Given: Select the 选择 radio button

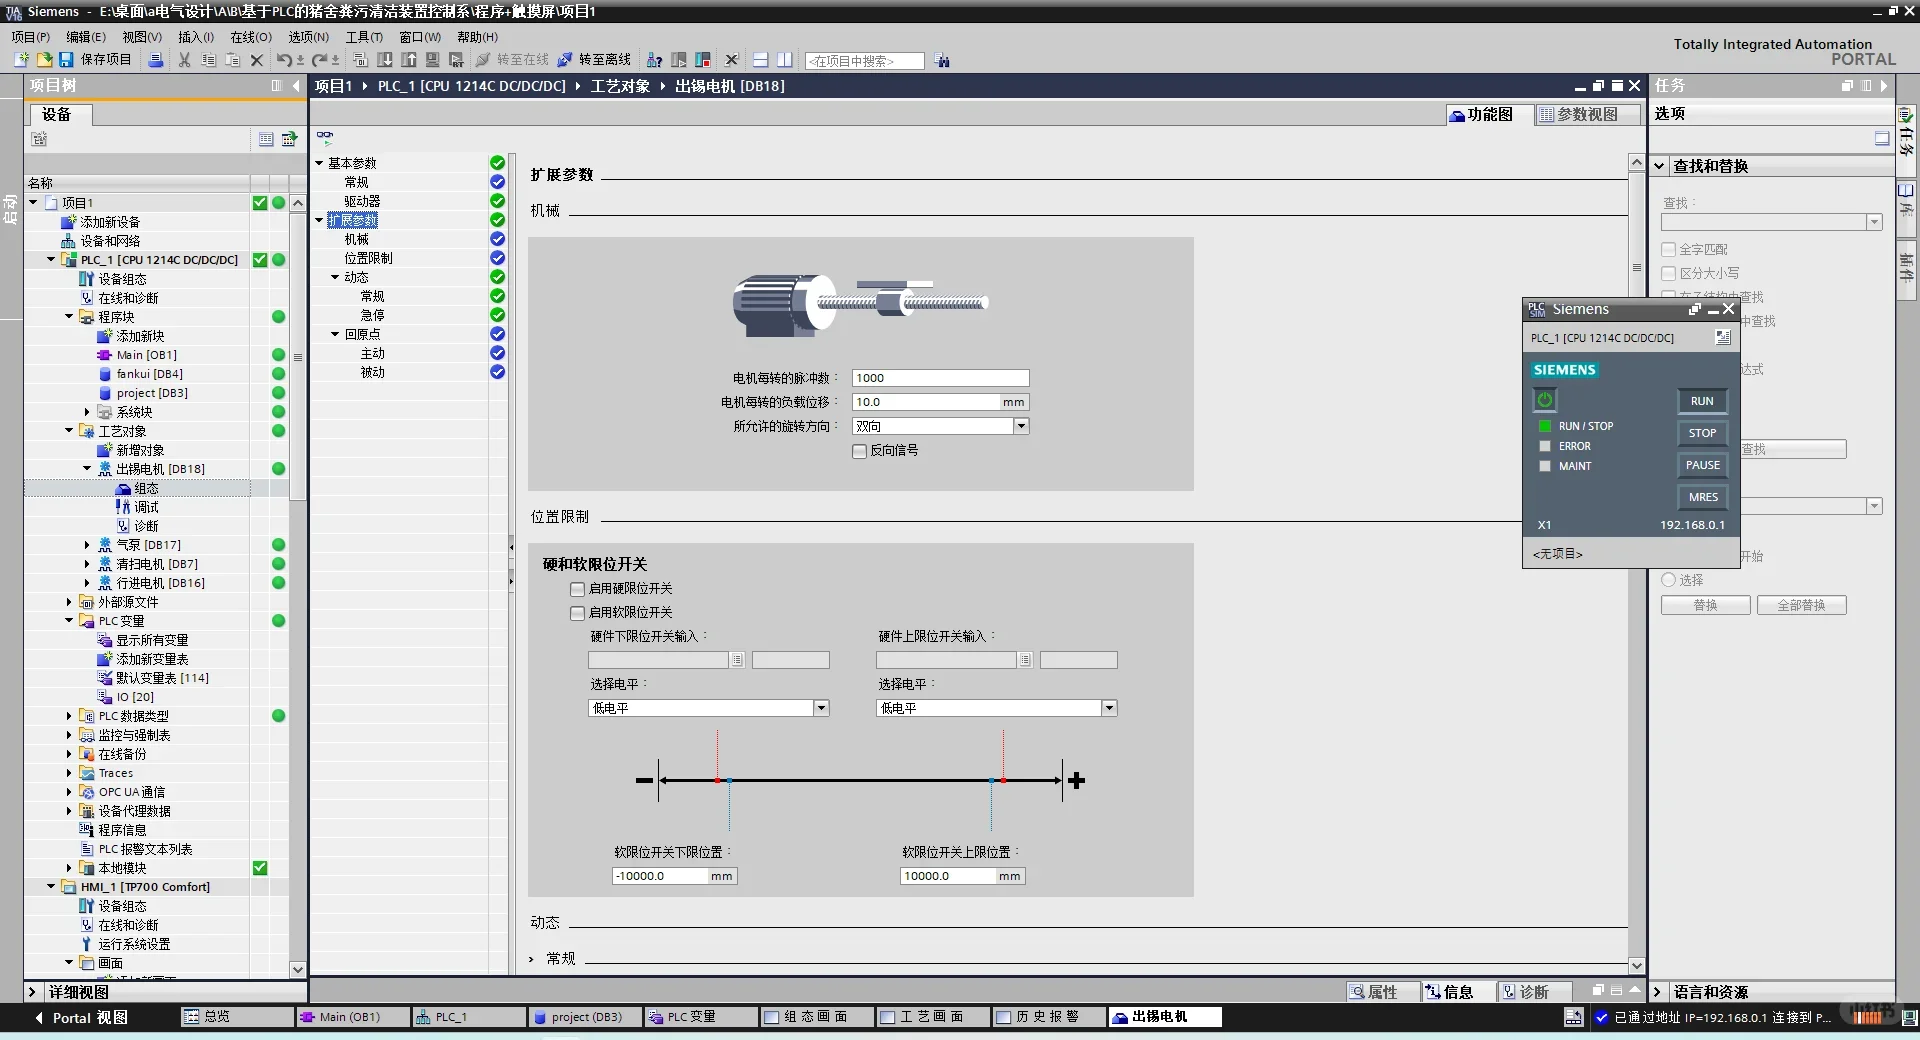Looking at the screenshot, I should pos(1668,580).
